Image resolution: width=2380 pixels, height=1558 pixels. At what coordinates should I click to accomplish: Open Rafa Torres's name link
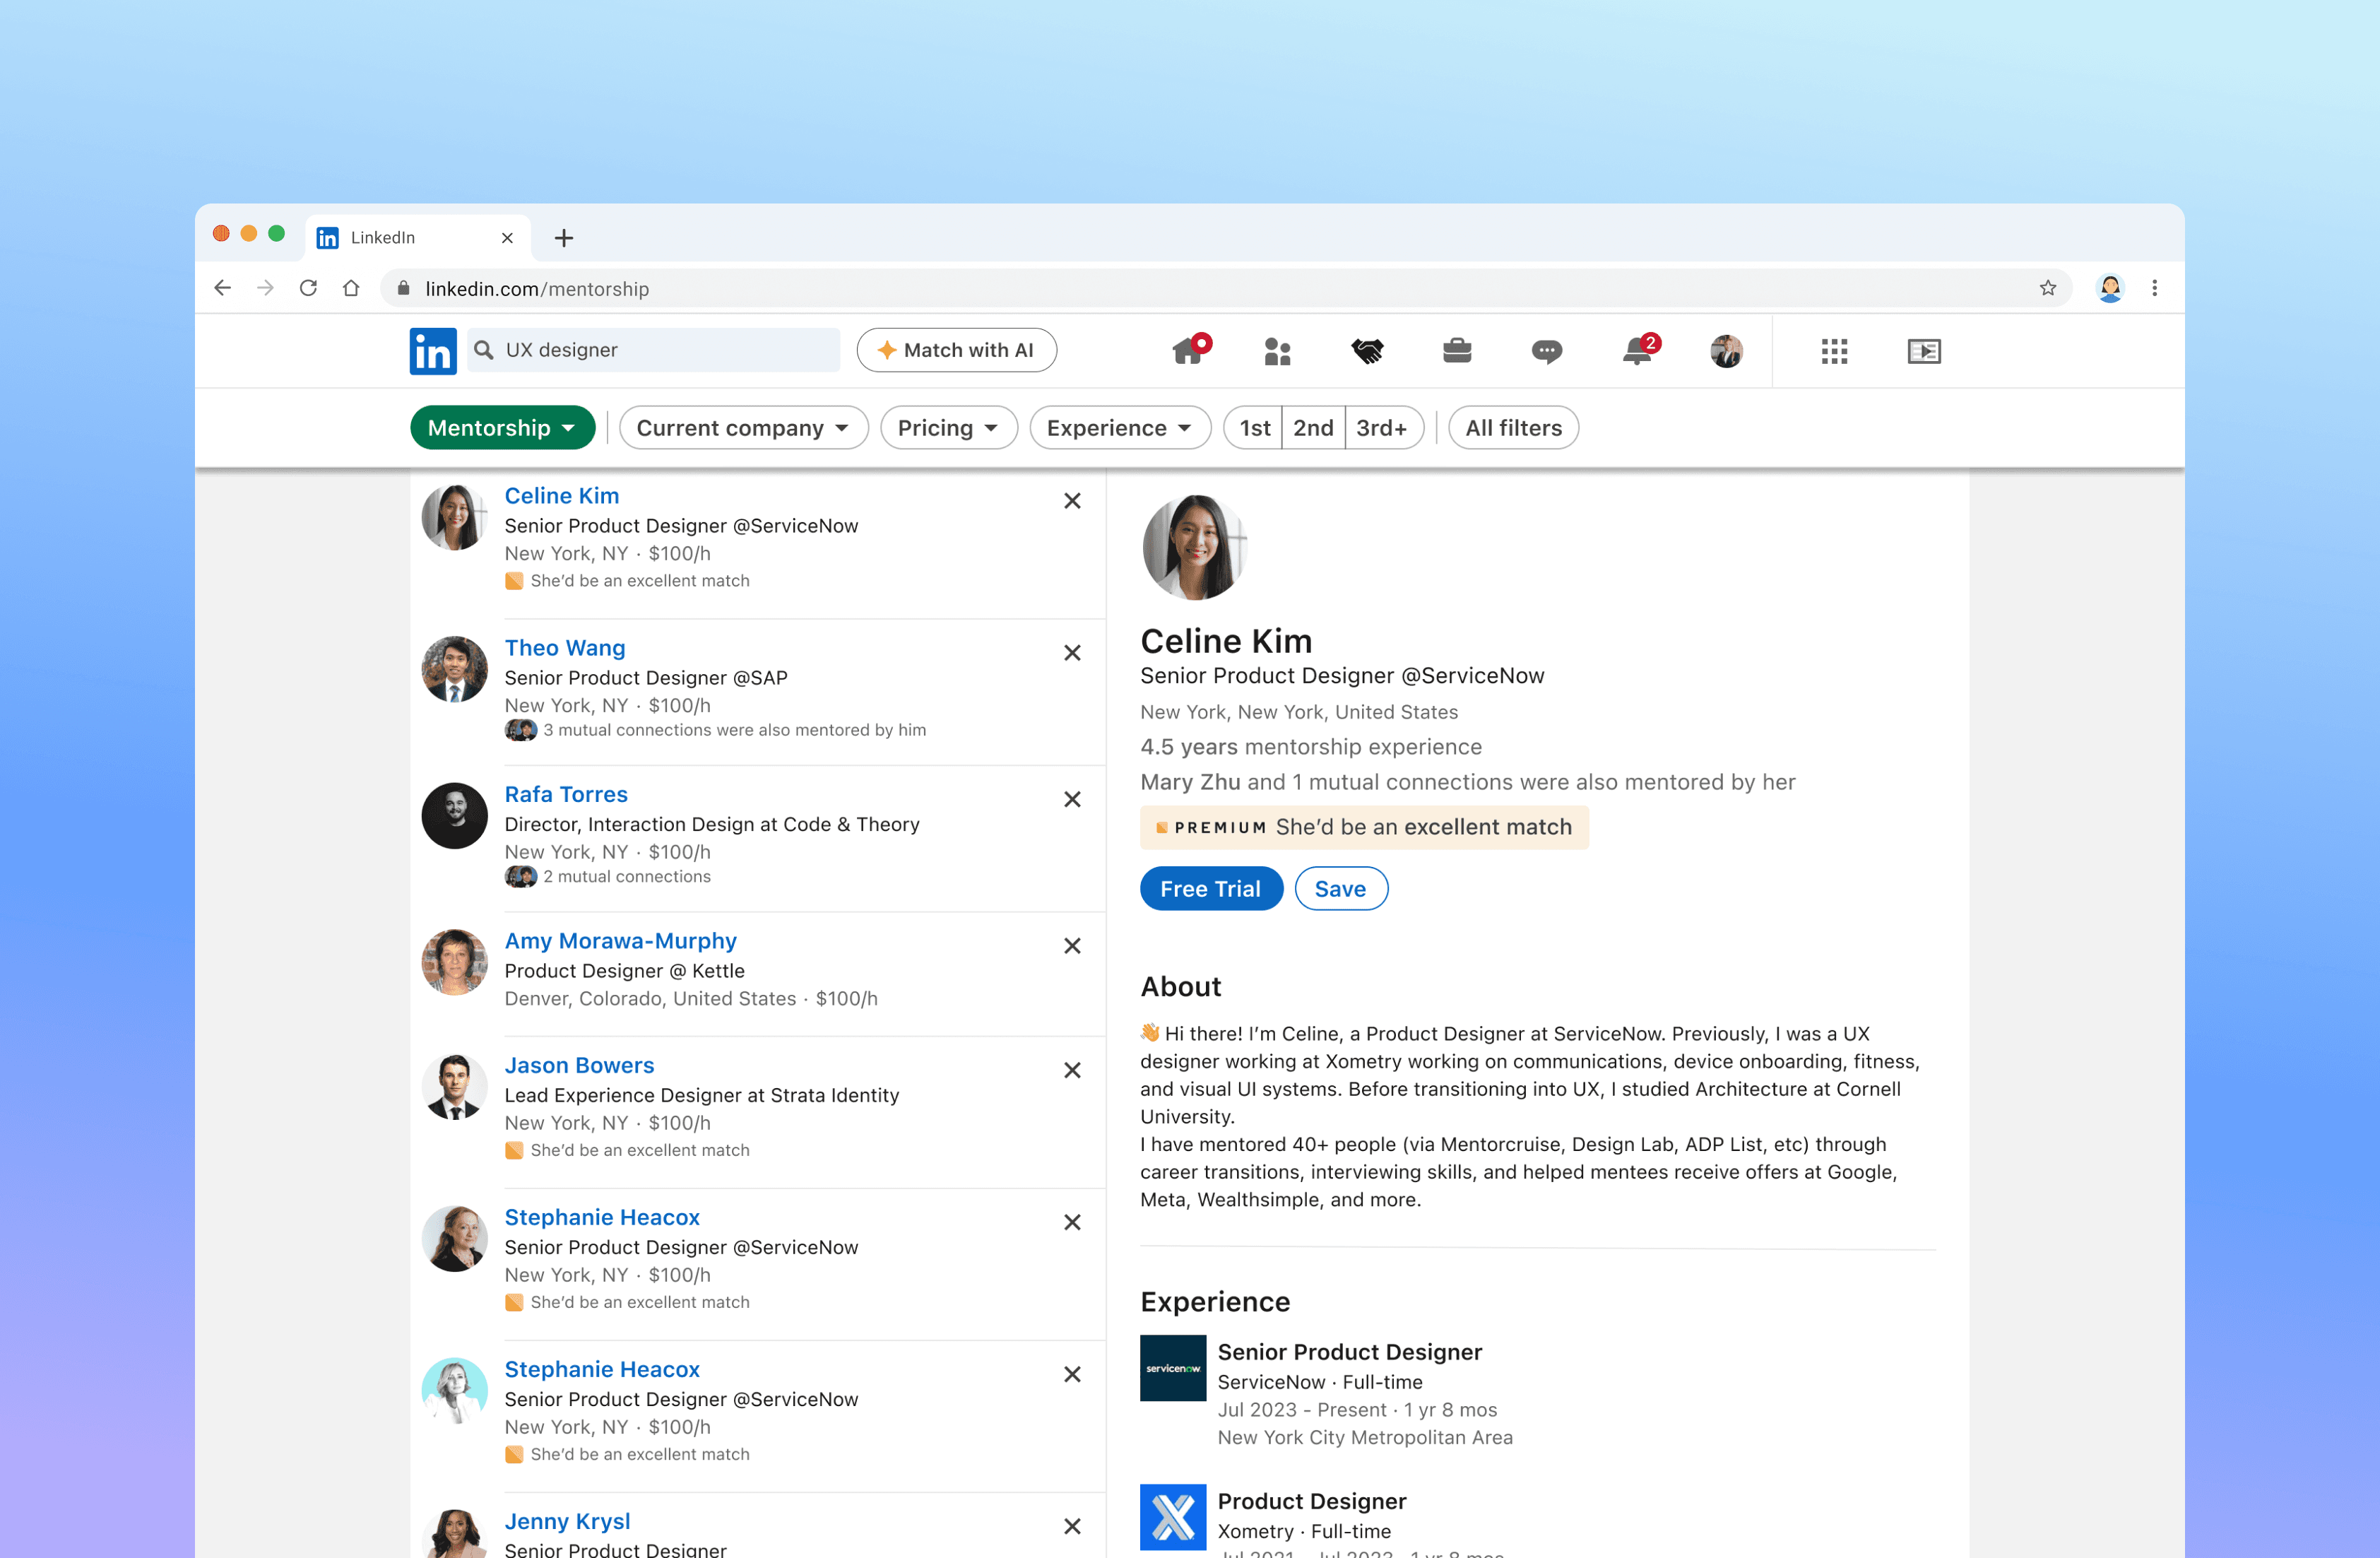click(x=566, y=794)
